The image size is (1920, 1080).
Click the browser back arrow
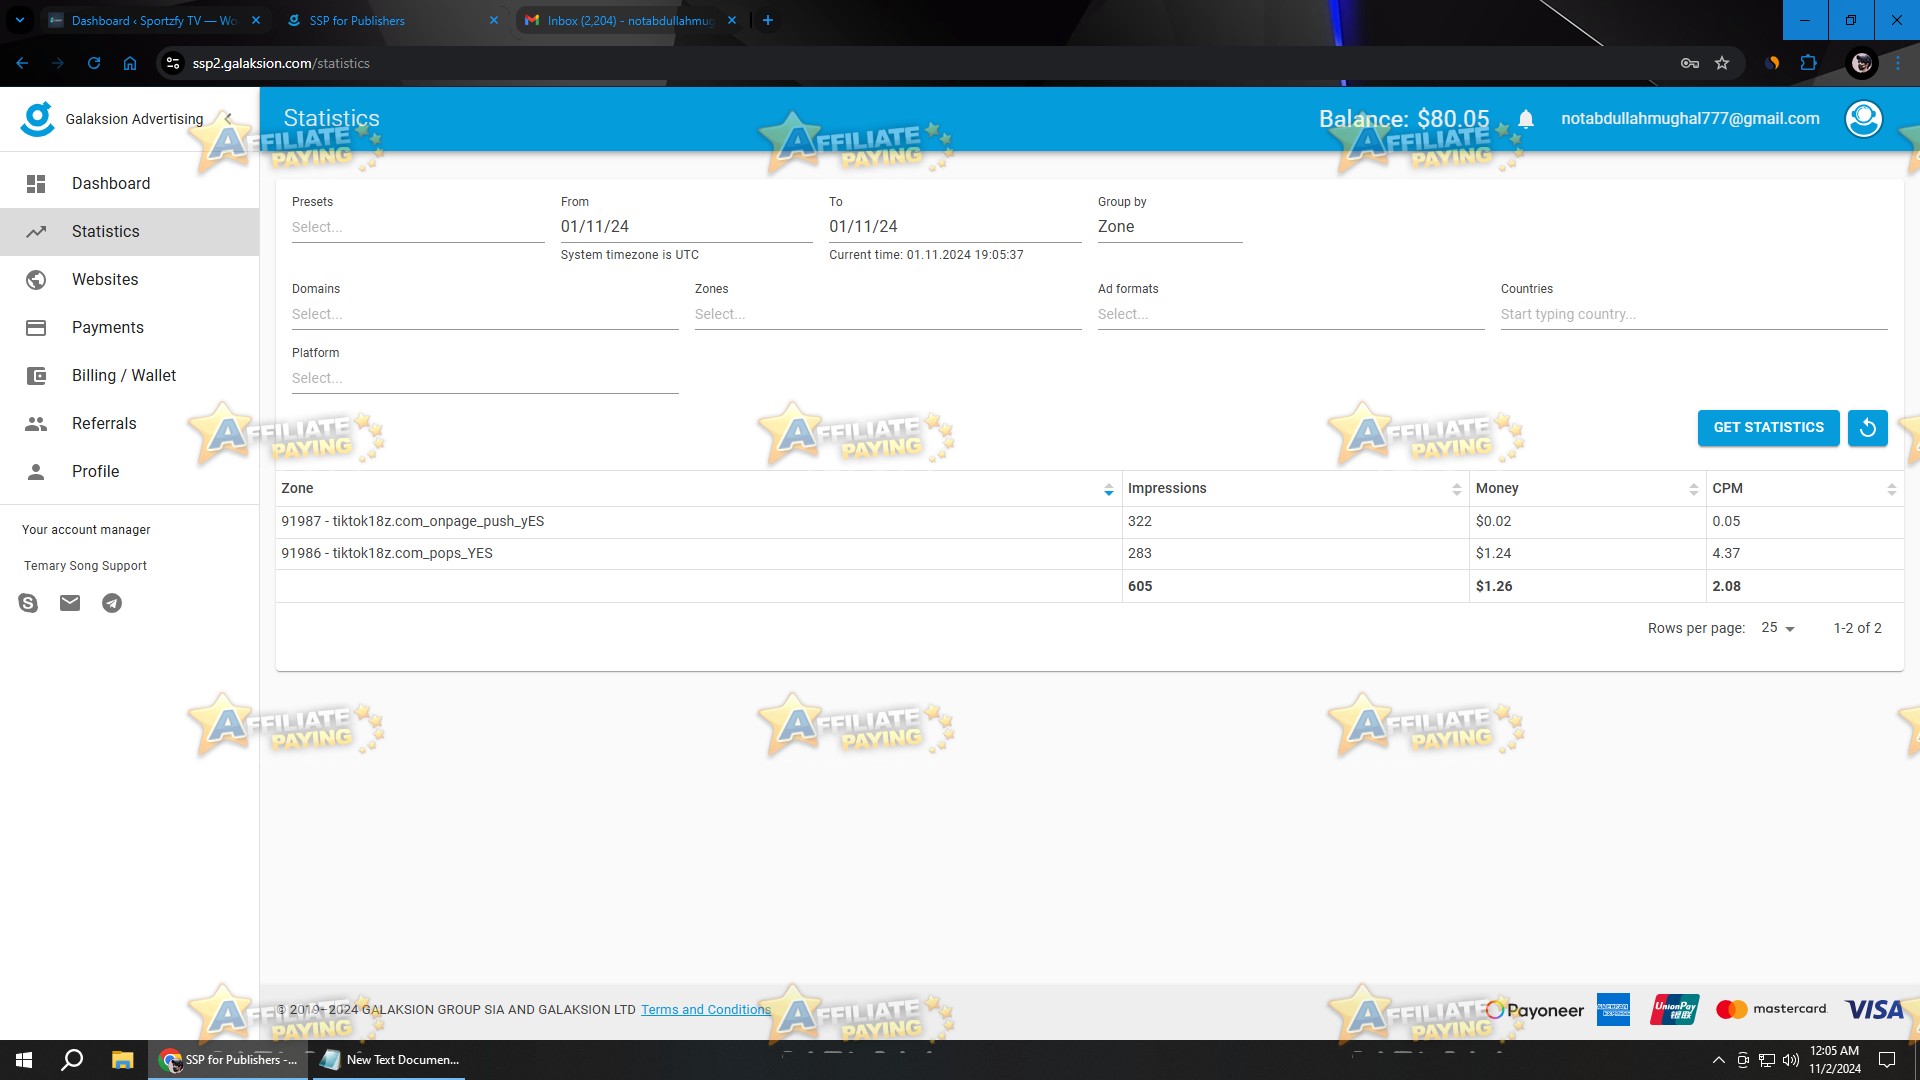(22, 63)
